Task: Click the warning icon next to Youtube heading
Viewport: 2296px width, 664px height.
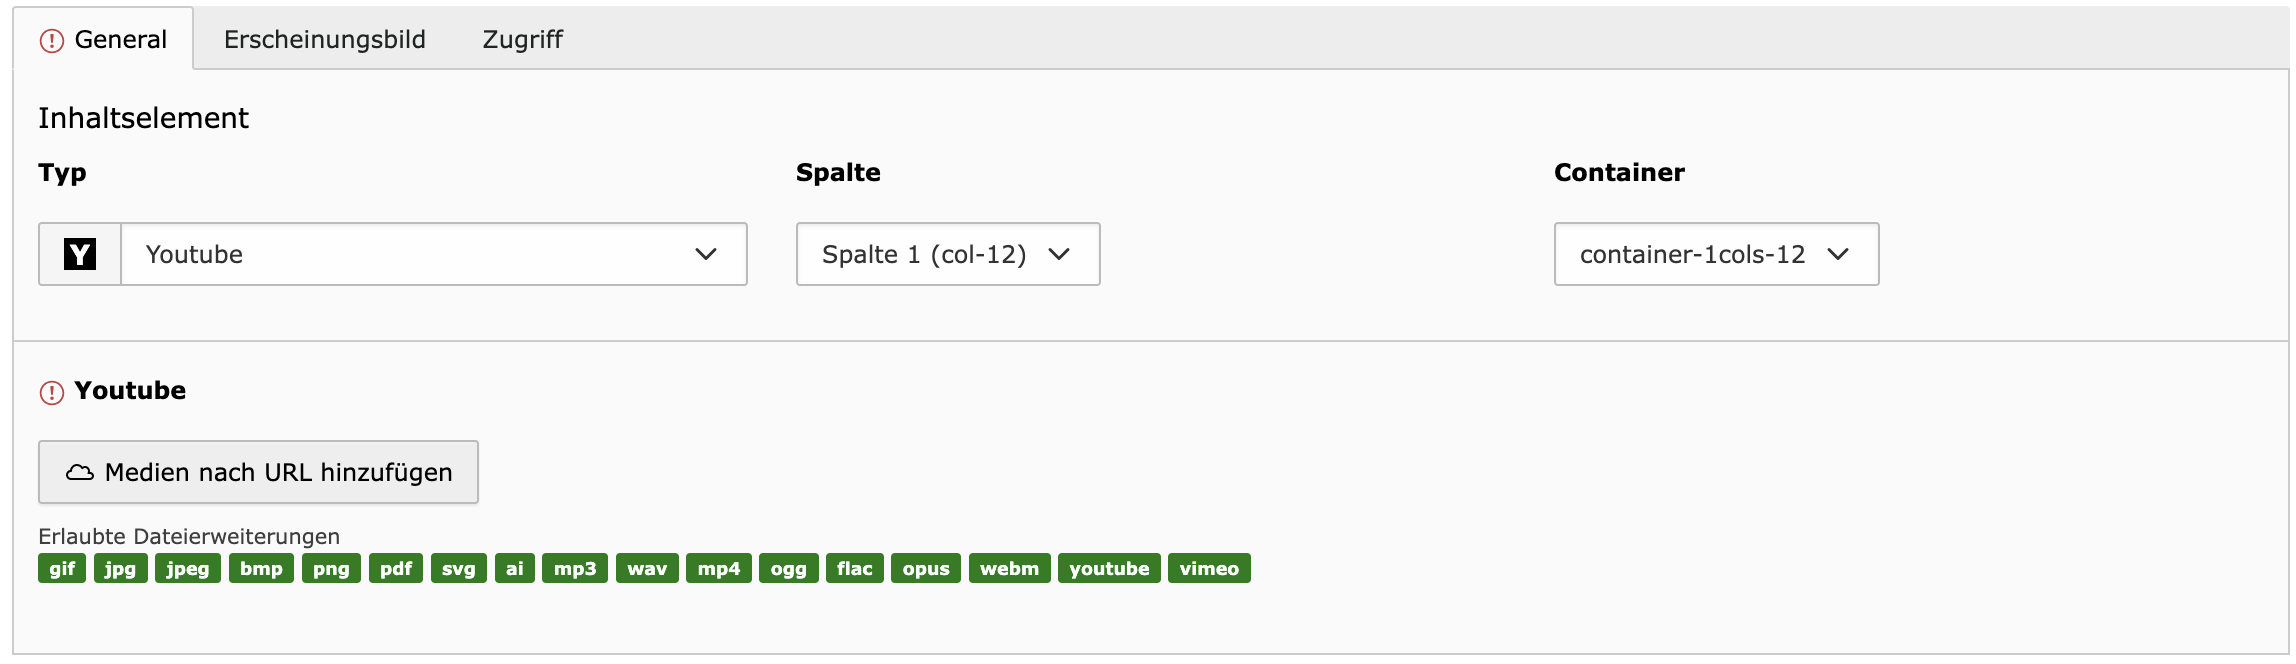Action: 51,392
